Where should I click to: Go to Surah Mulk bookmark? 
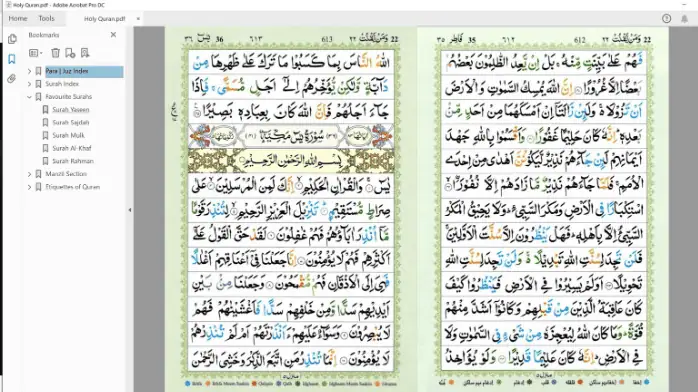(x=68, y=135)
